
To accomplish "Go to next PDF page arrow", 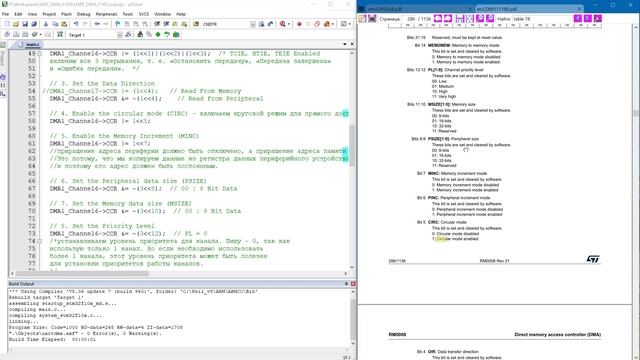I will tap(448, 18).
